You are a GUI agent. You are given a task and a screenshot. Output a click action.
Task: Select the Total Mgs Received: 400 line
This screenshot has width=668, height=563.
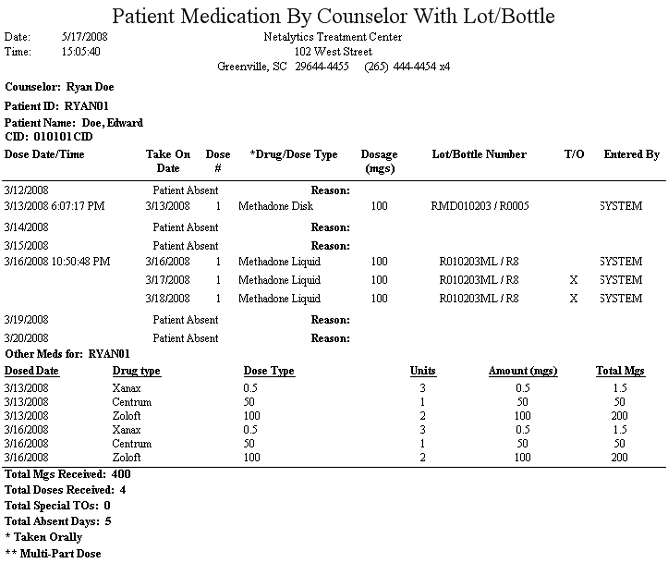(x=67, y=474)
